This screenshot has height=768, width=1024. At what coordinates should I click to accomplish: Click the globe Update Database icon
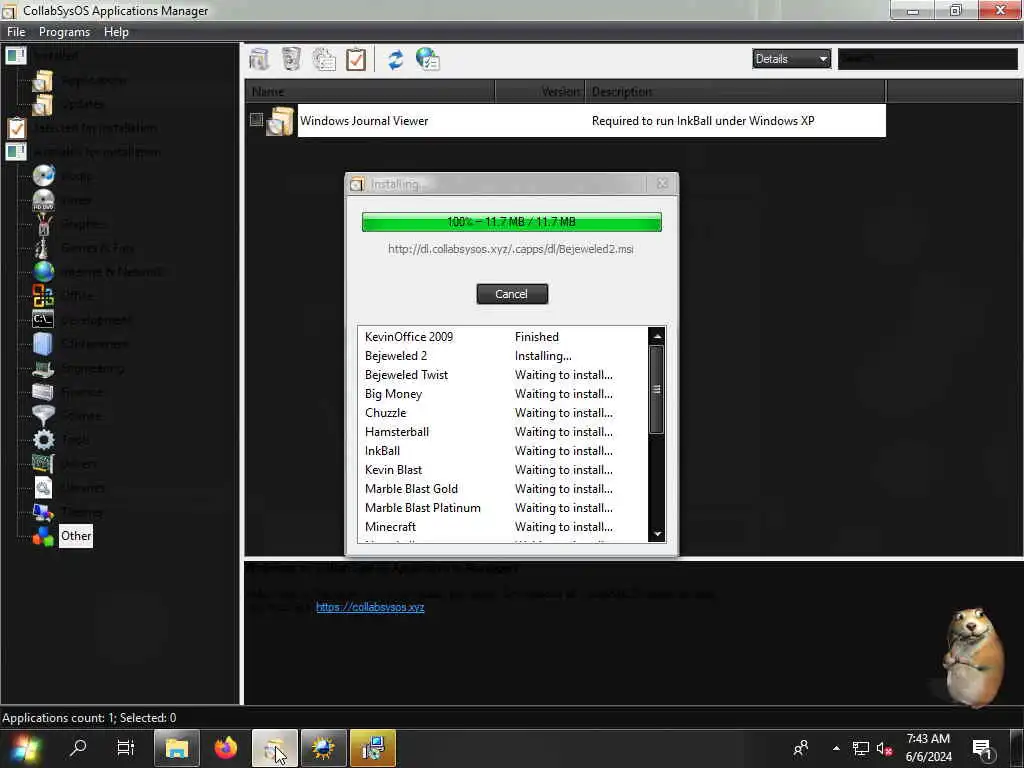pyautogui.click(x=428, y=59)
